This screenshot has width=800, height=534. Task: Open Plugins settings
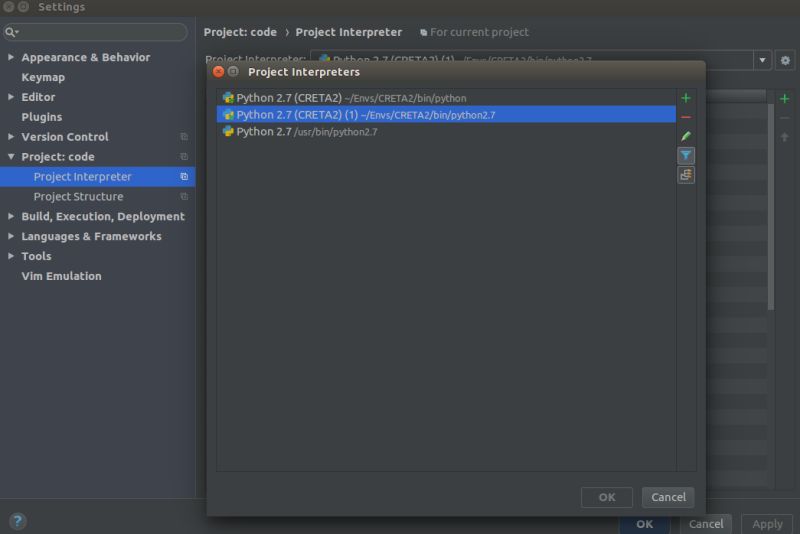41,117
